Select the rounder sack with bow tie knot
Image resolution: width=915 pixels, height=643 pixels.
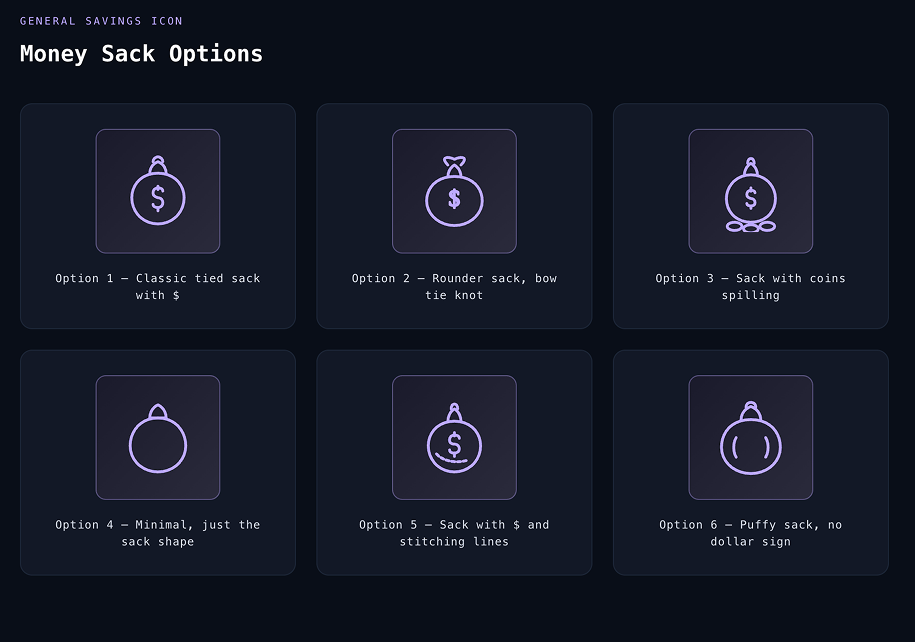454,191
